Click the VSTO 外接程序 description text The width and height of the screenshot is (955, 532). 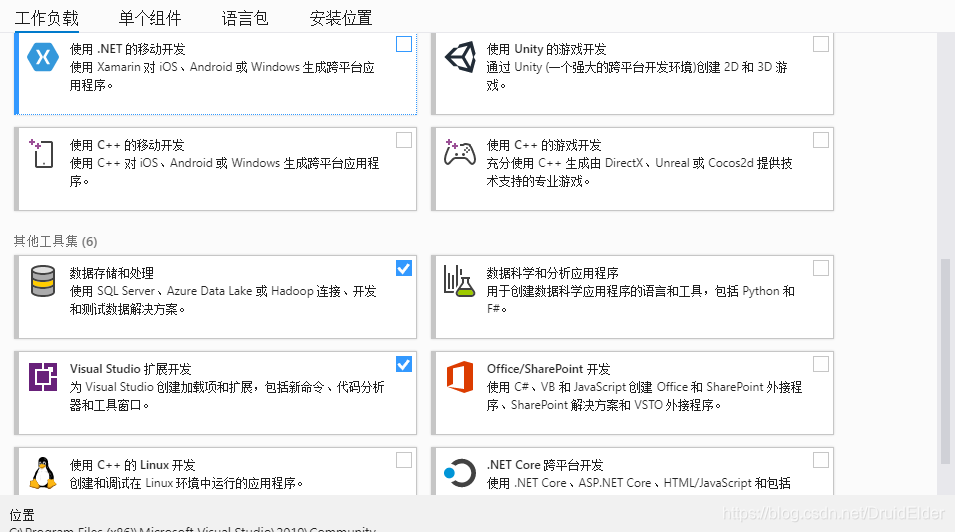pos(644,396)
